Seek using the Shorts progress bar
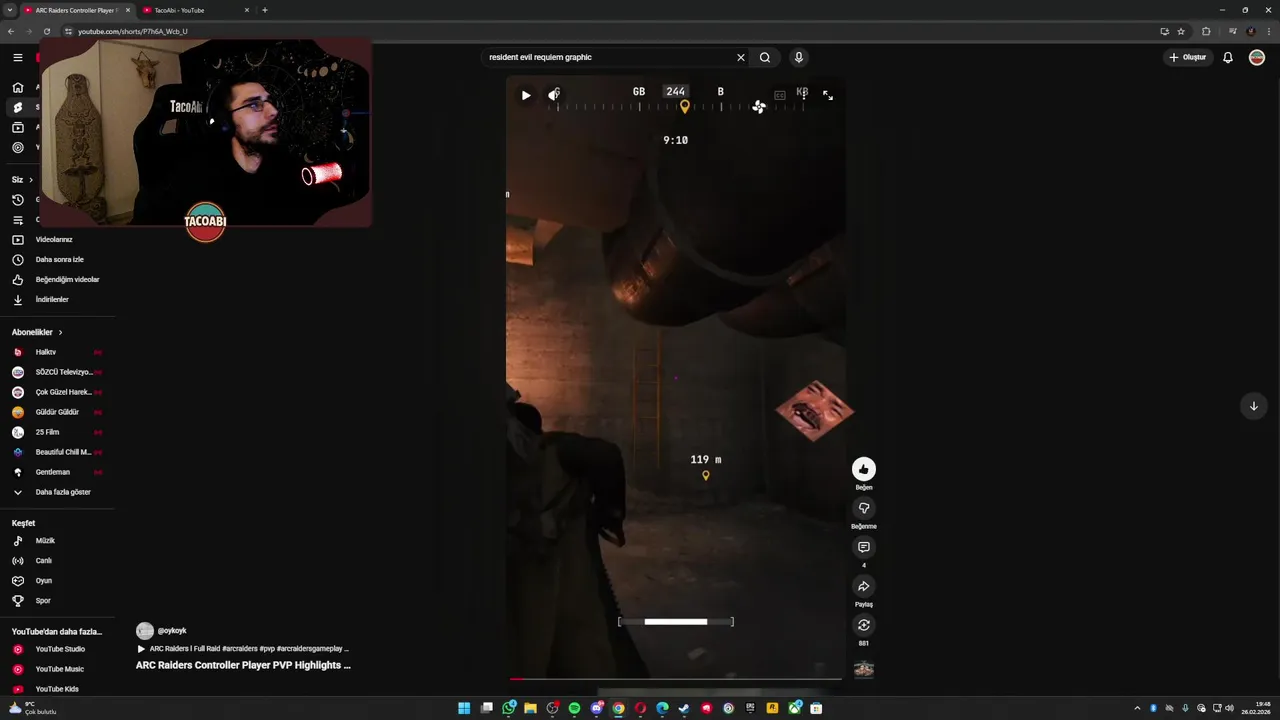The width and height of the screenshot is (1280, 720). 675,679
